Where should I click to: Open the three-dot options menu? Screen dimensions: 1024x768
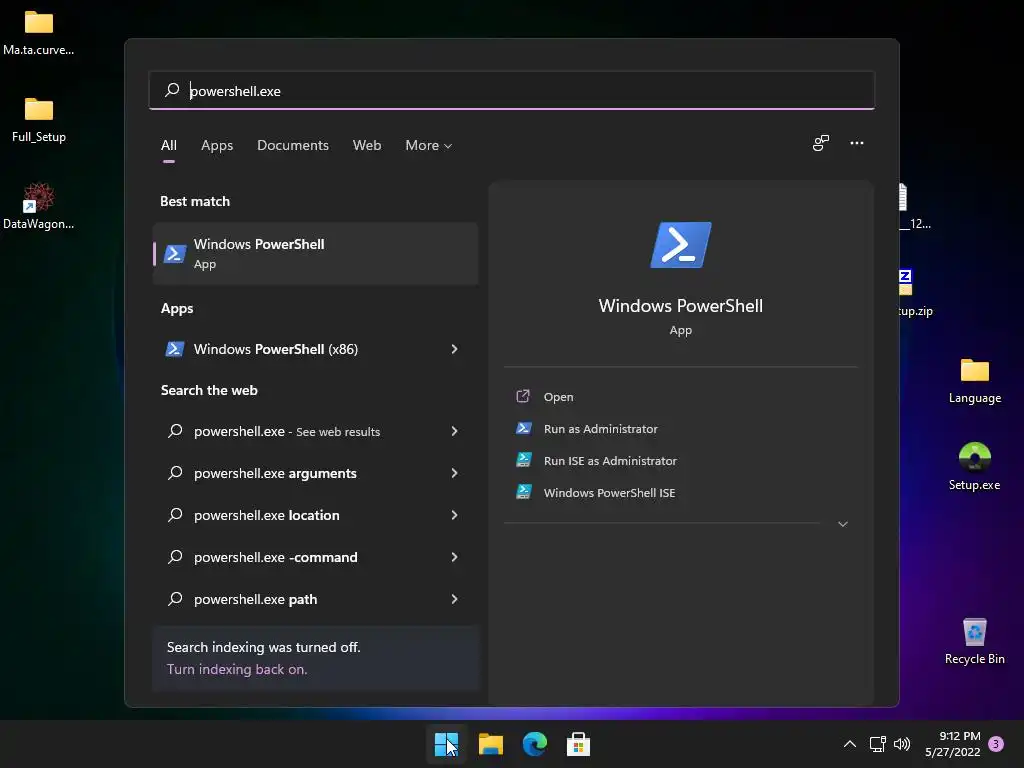click(857, 143)
